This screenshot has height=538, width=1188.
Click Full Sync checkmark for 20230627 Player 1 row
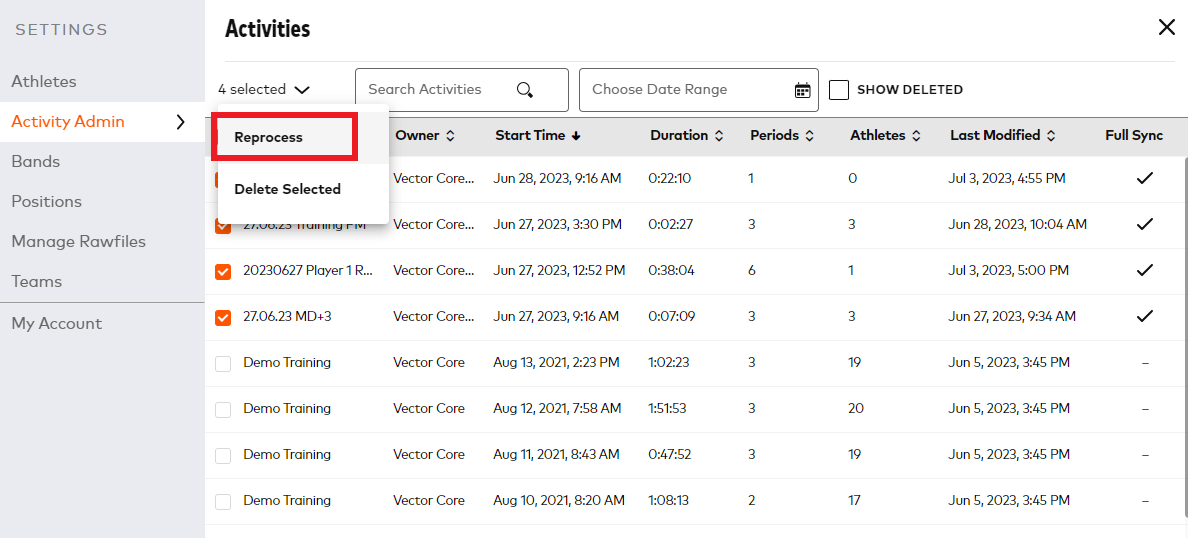[1145, 270]
